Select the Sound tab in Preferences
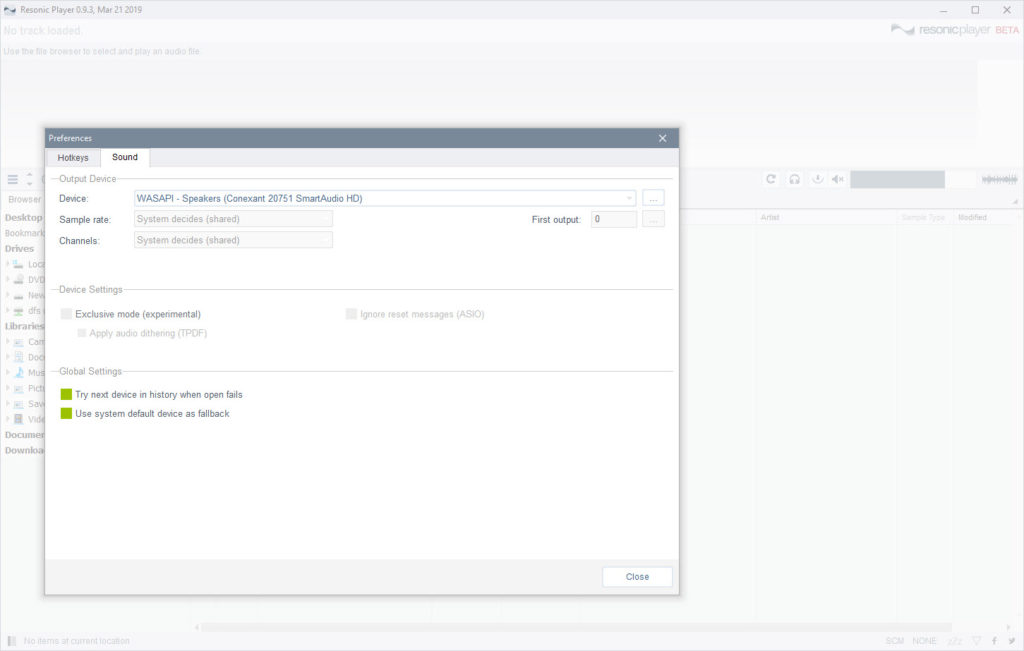Image resolution: width=1024 pixels, height=651 pixels. tap(125, 157)
